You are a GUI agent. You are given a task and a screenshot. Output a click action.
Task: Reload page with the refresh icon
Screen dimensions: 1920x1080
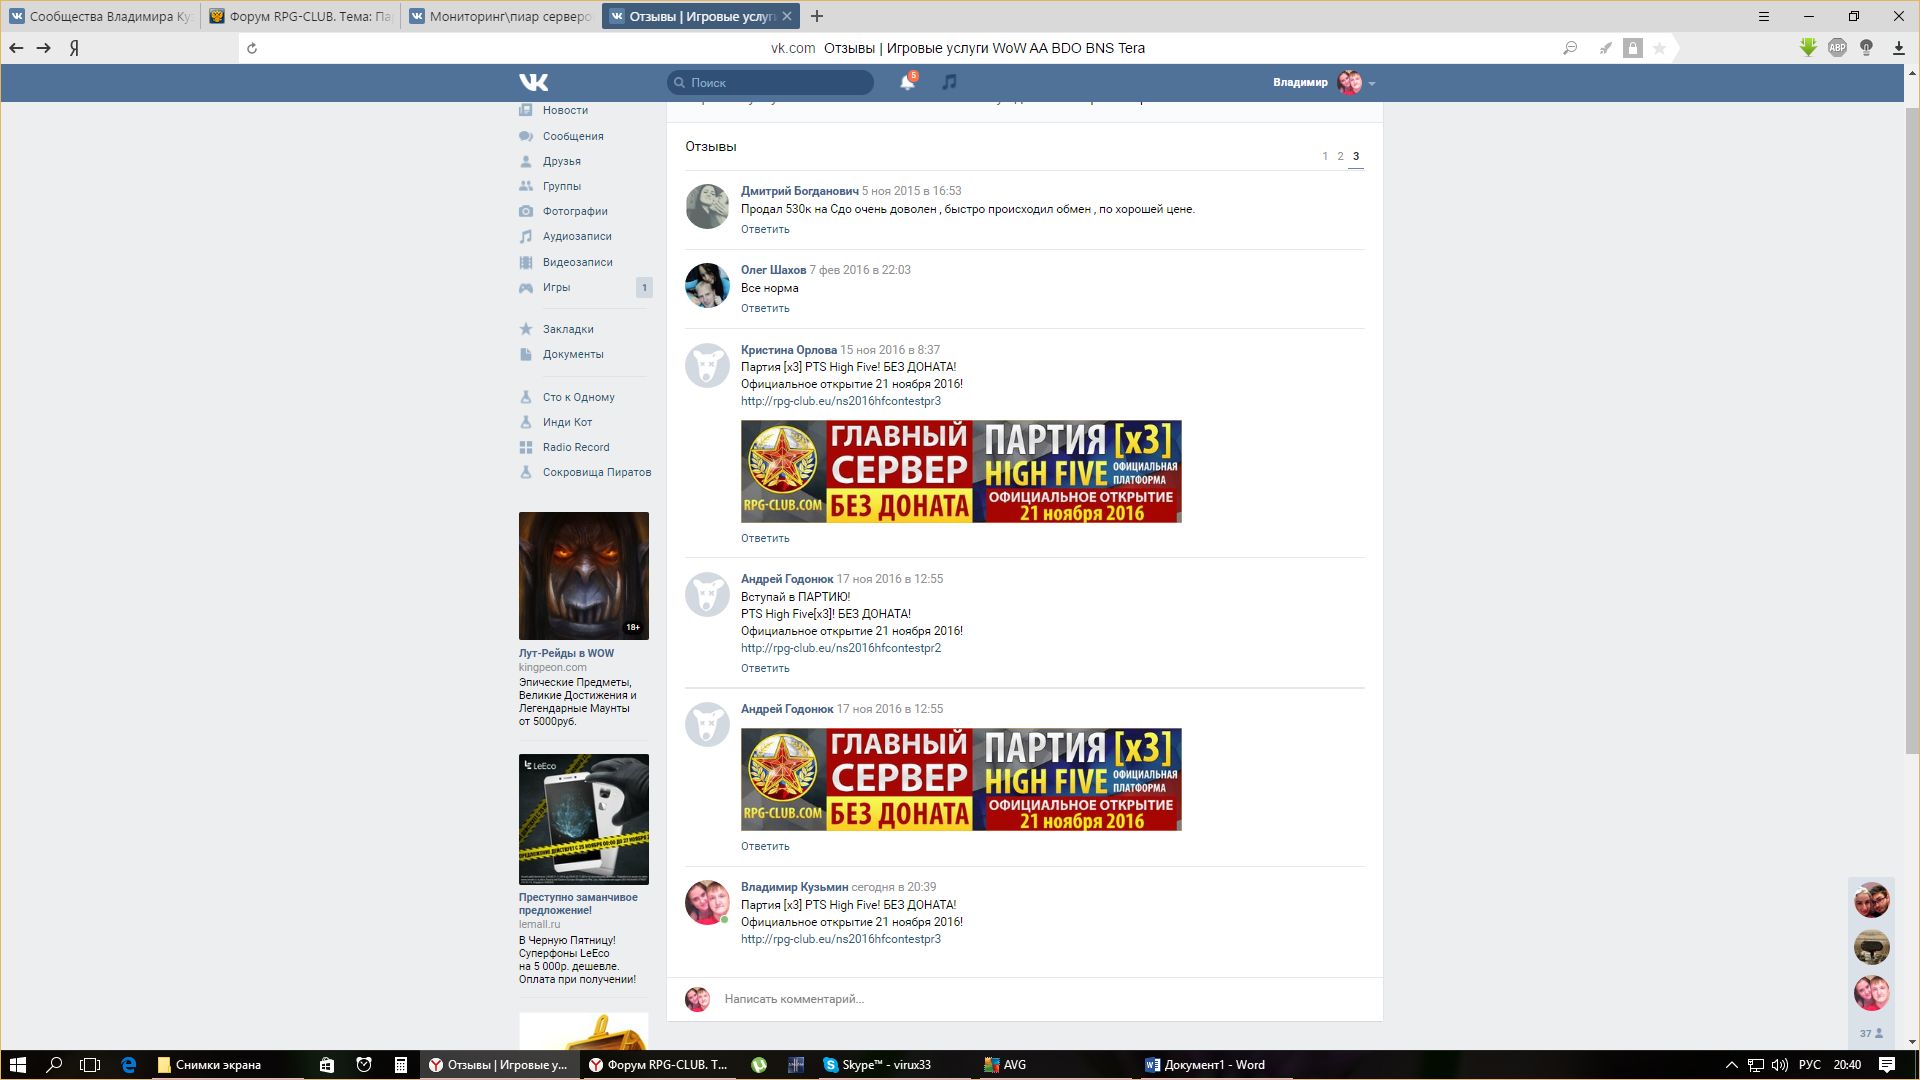252,48
